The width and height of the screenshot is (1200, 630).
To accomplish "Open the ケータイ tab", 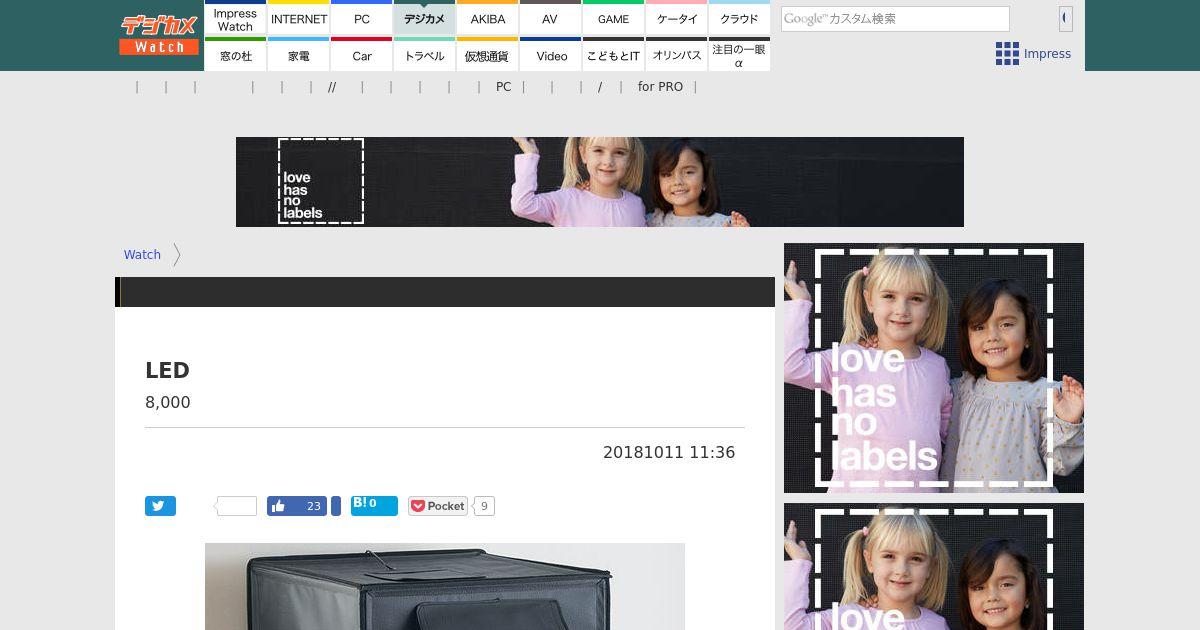I will click(677, 19).
